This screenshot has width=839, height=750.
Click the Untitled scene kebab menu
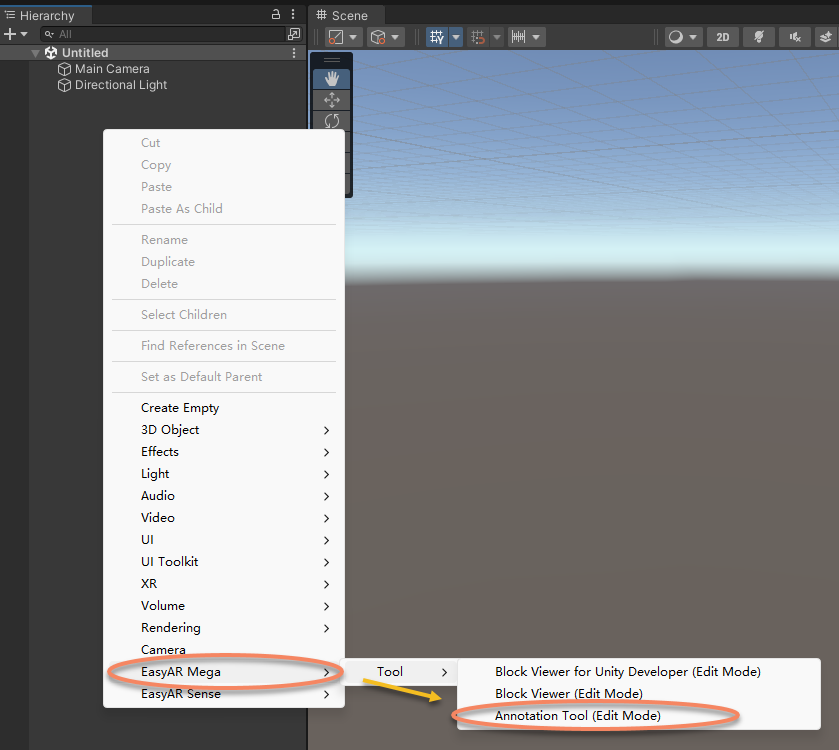(x=293, y=53)
